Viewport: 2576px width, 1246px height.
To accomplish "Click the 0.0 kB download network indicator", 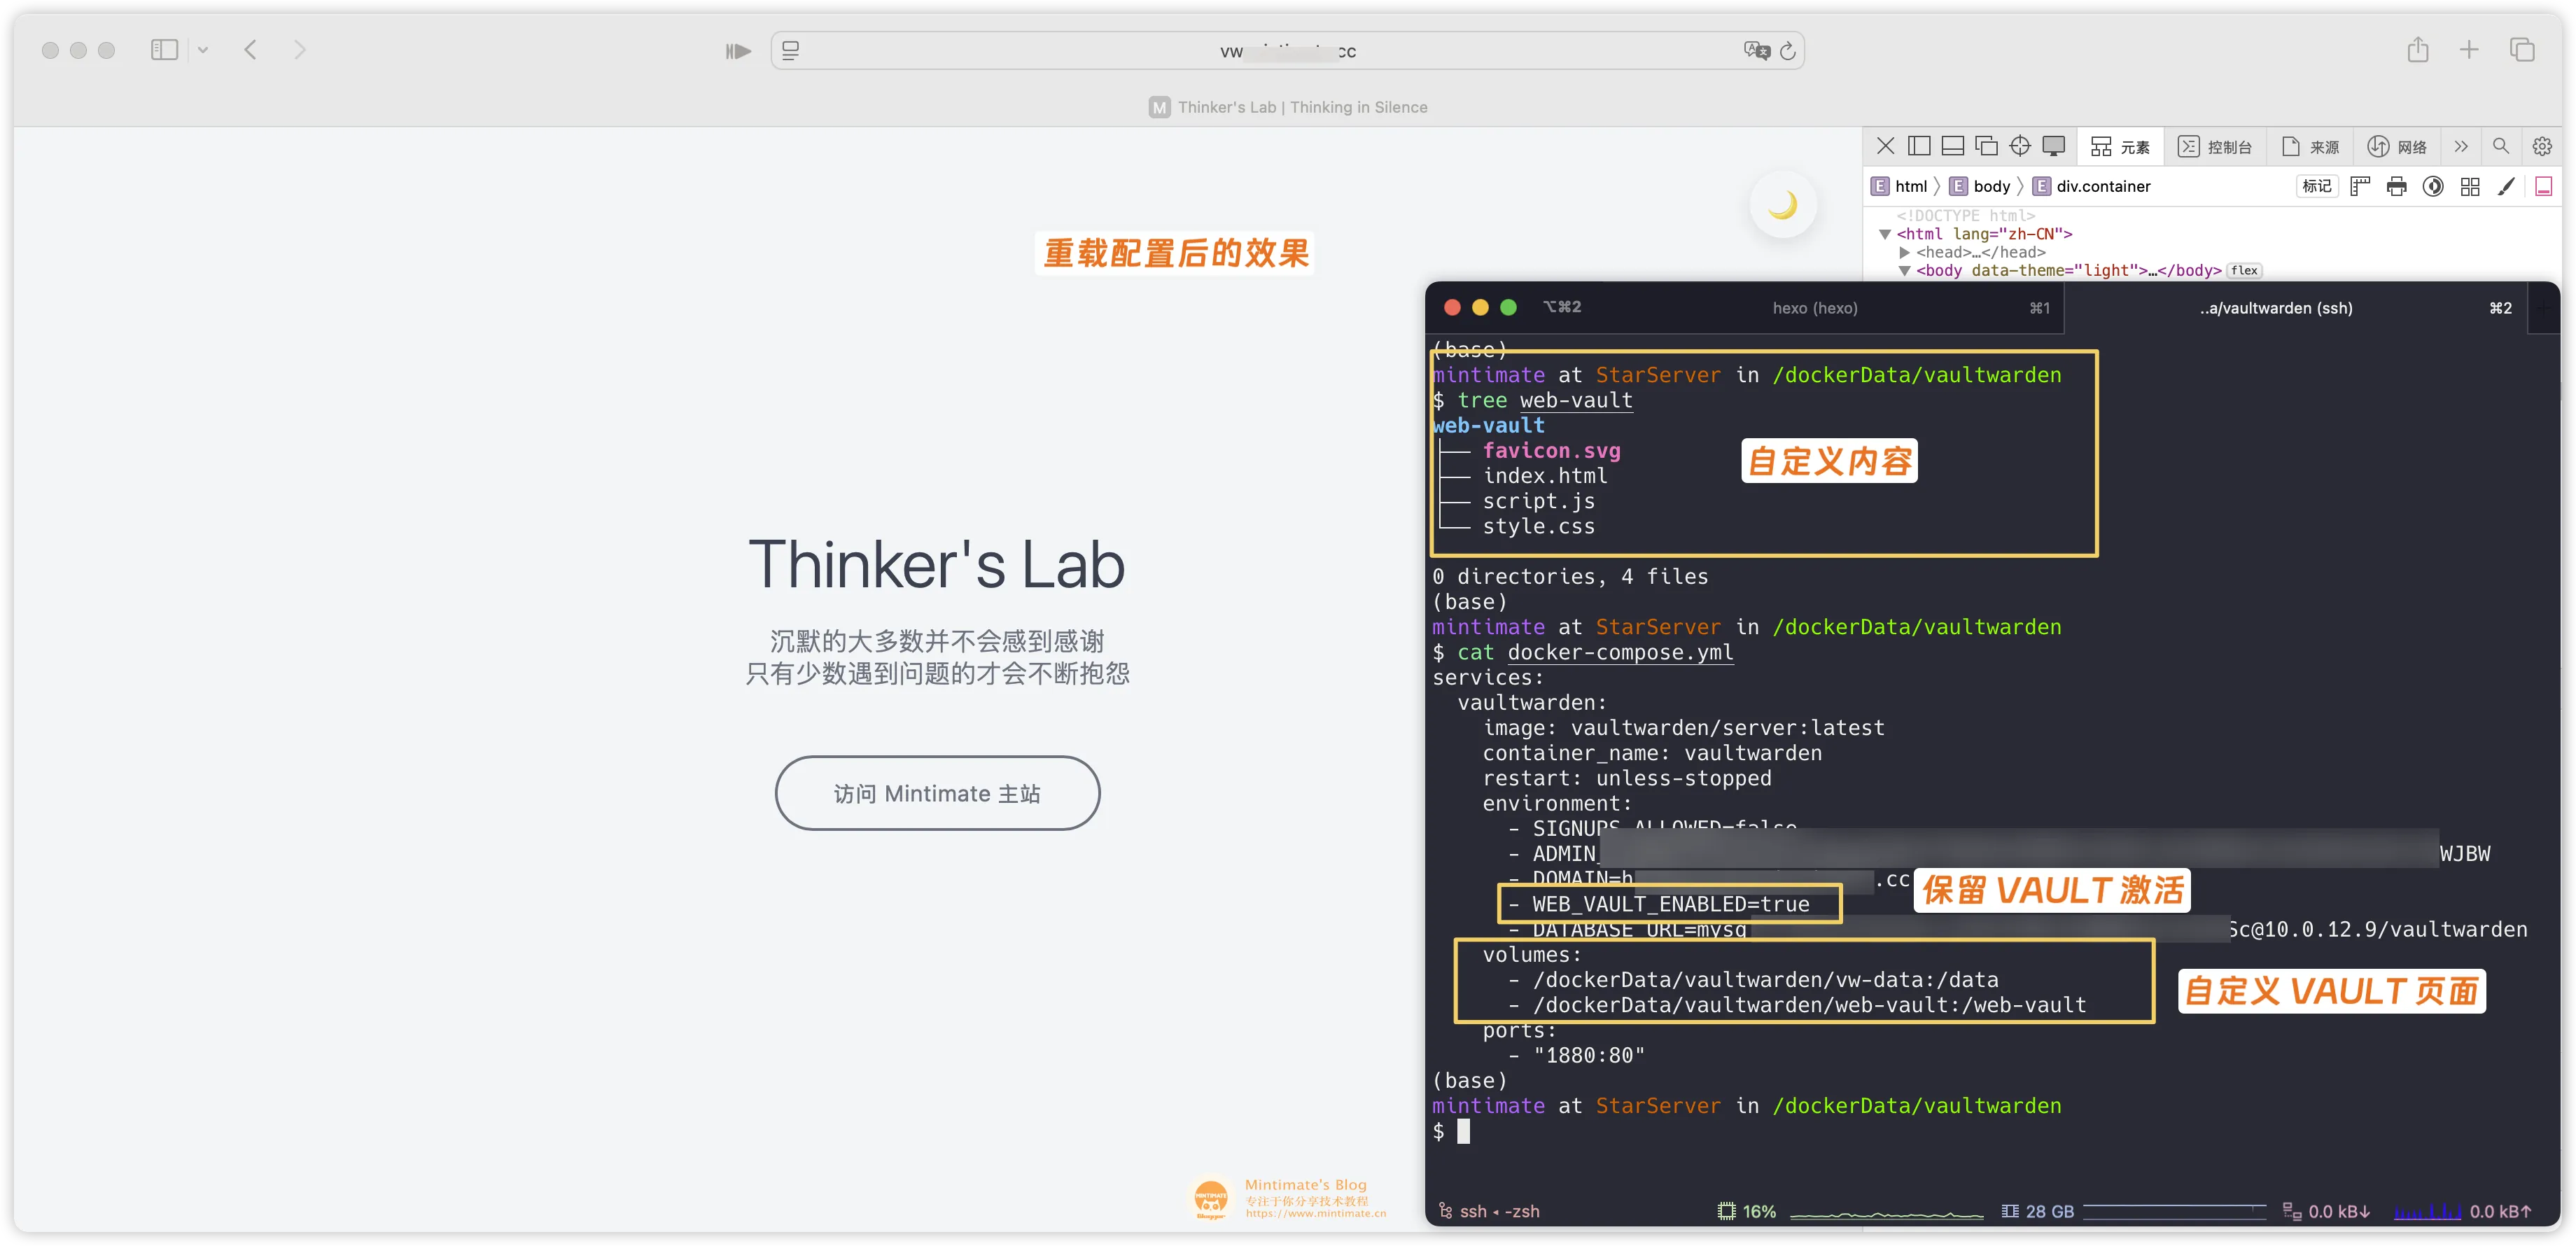I will [2326, 1212].
